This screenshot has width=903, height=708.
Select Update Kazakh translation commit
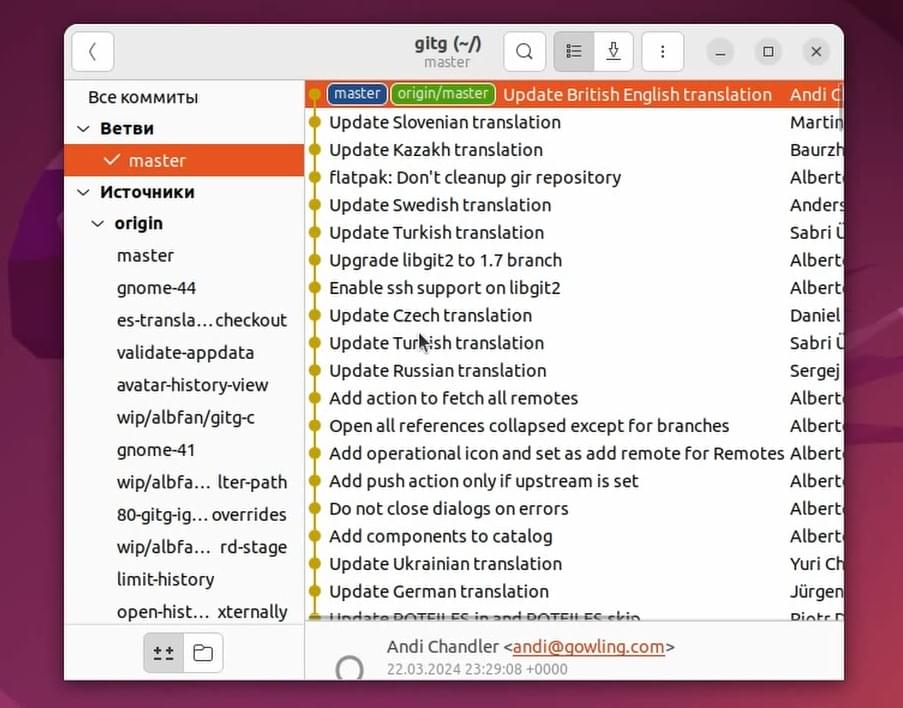(x=574, y=150)
